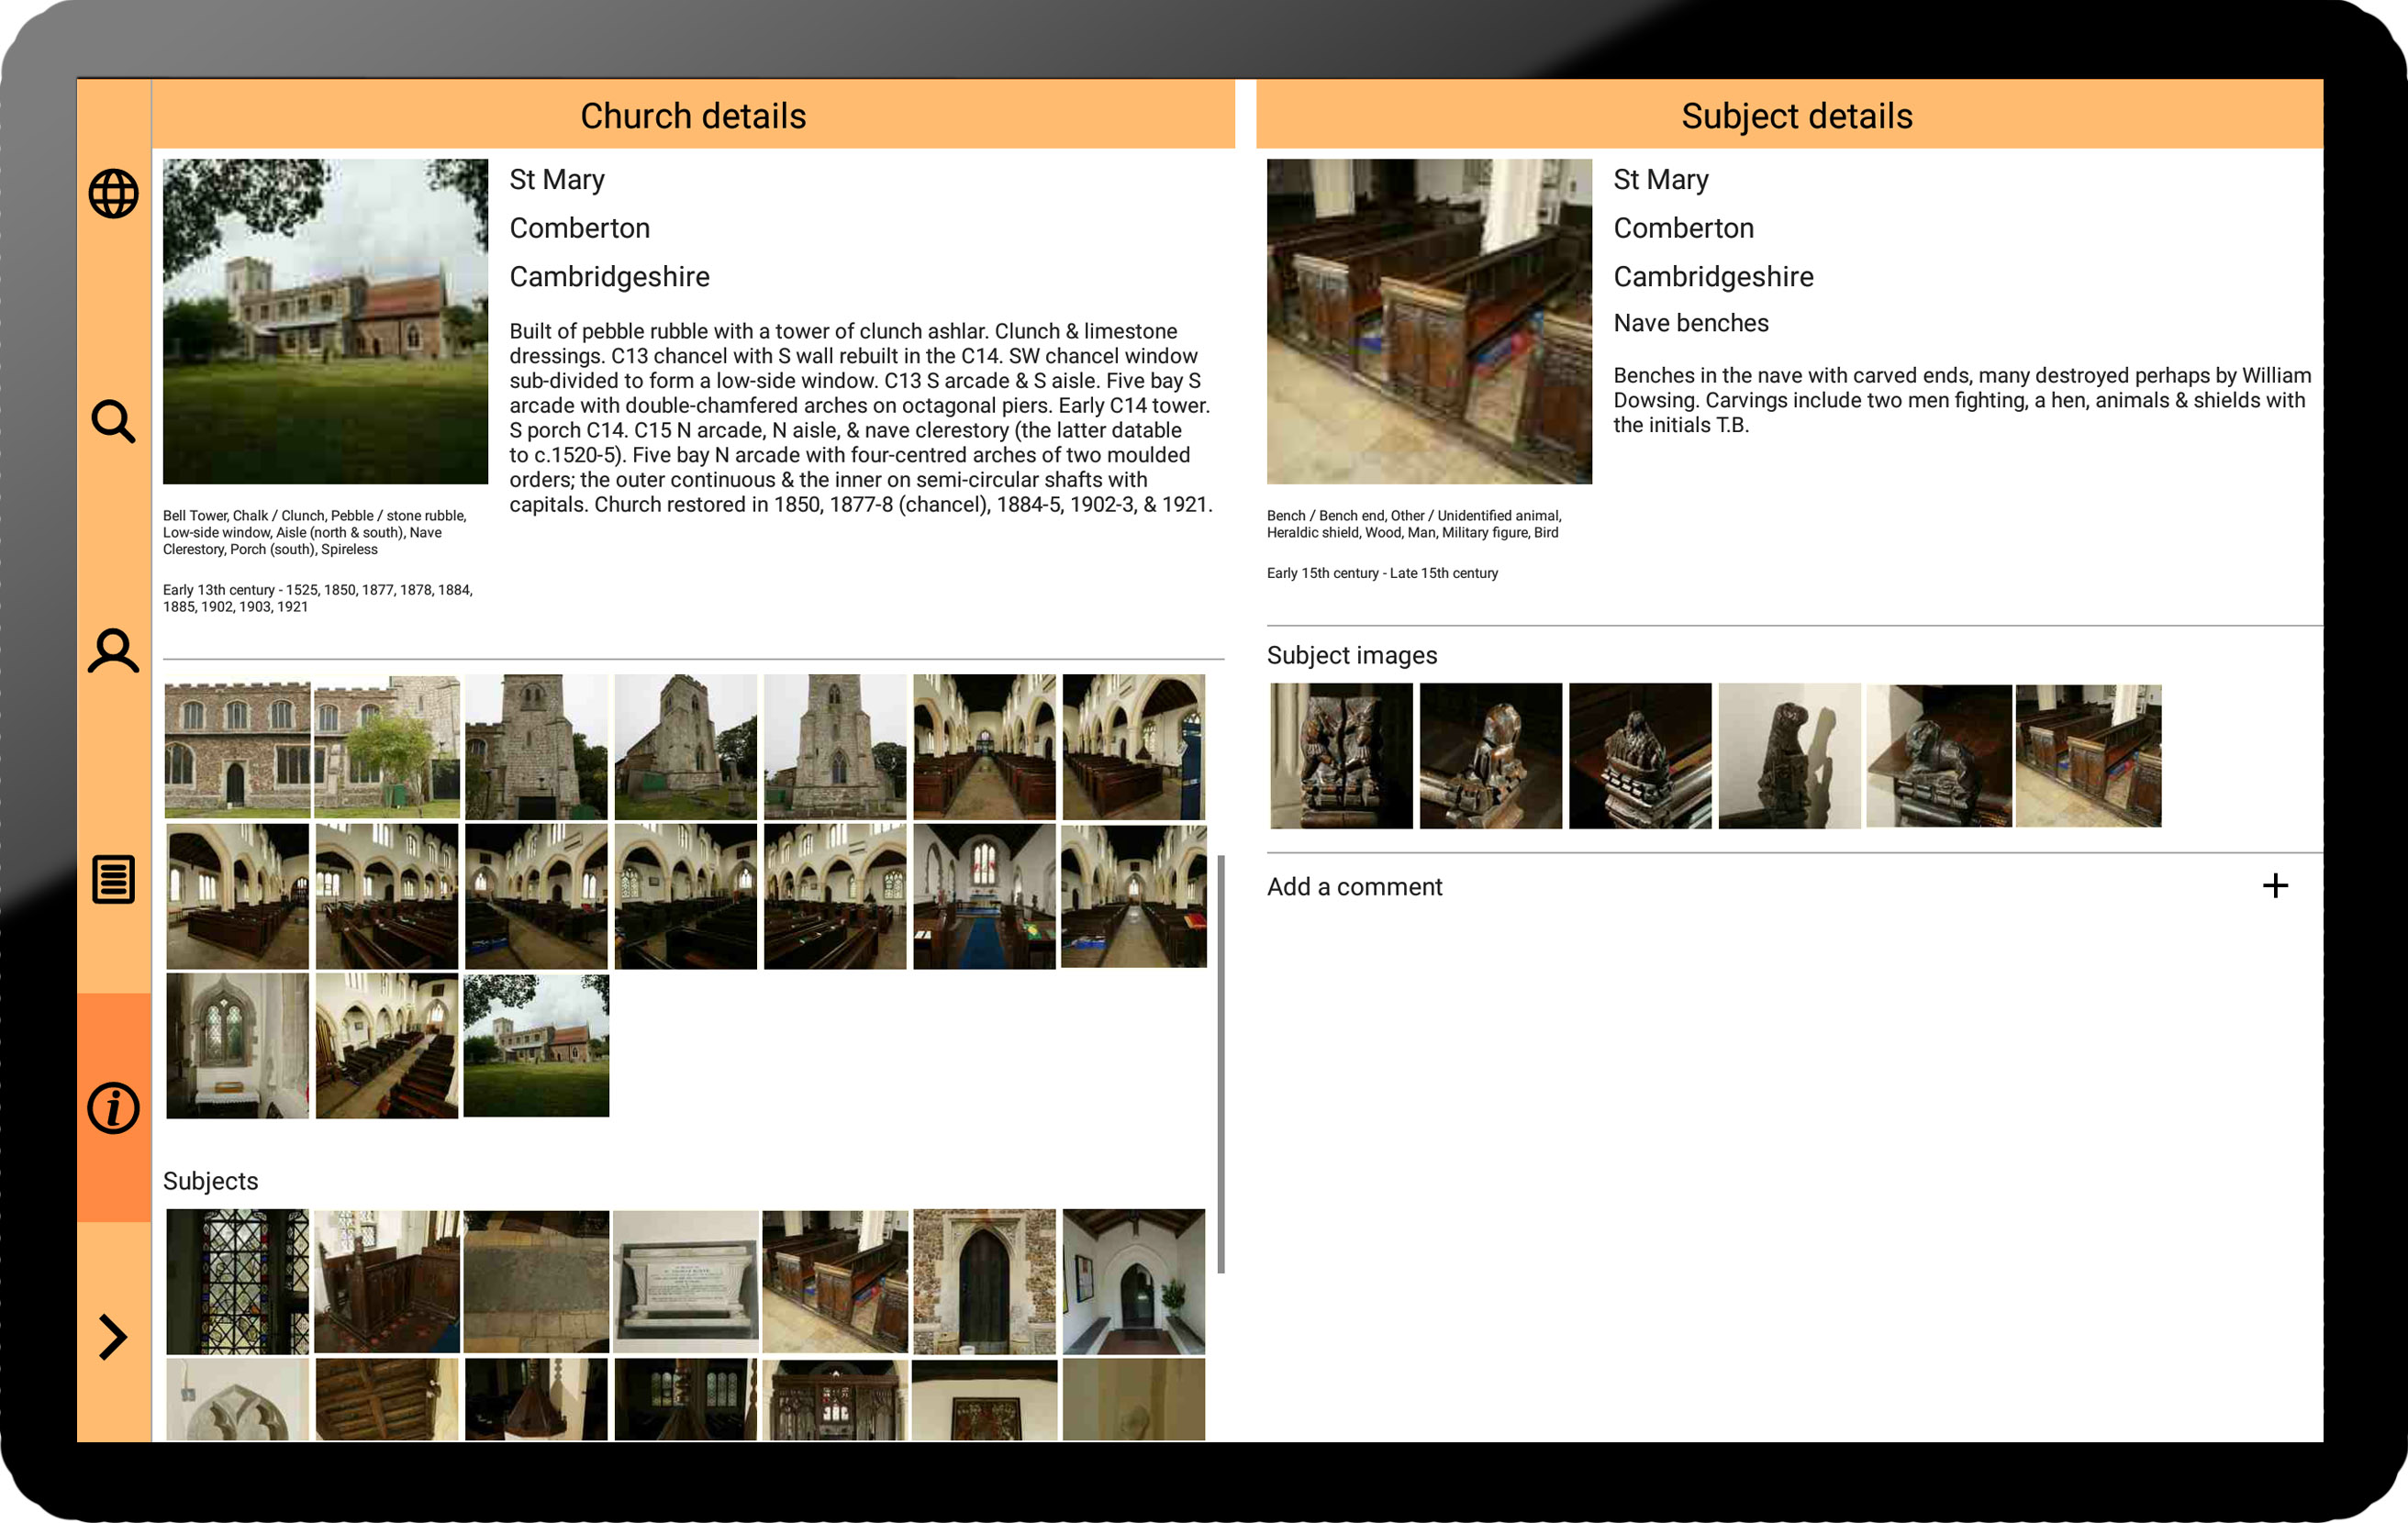Open the user account panel
2408x1523 pixels.
coord(113,651)
